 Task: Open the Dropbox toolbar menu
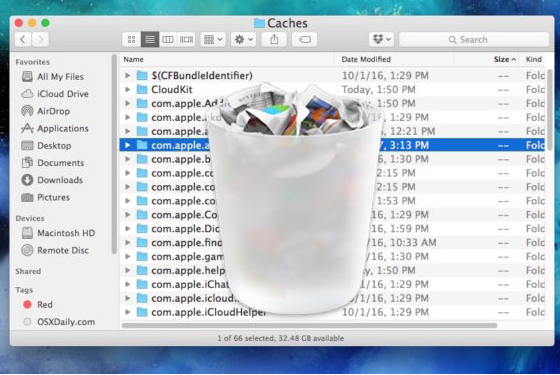381,39
